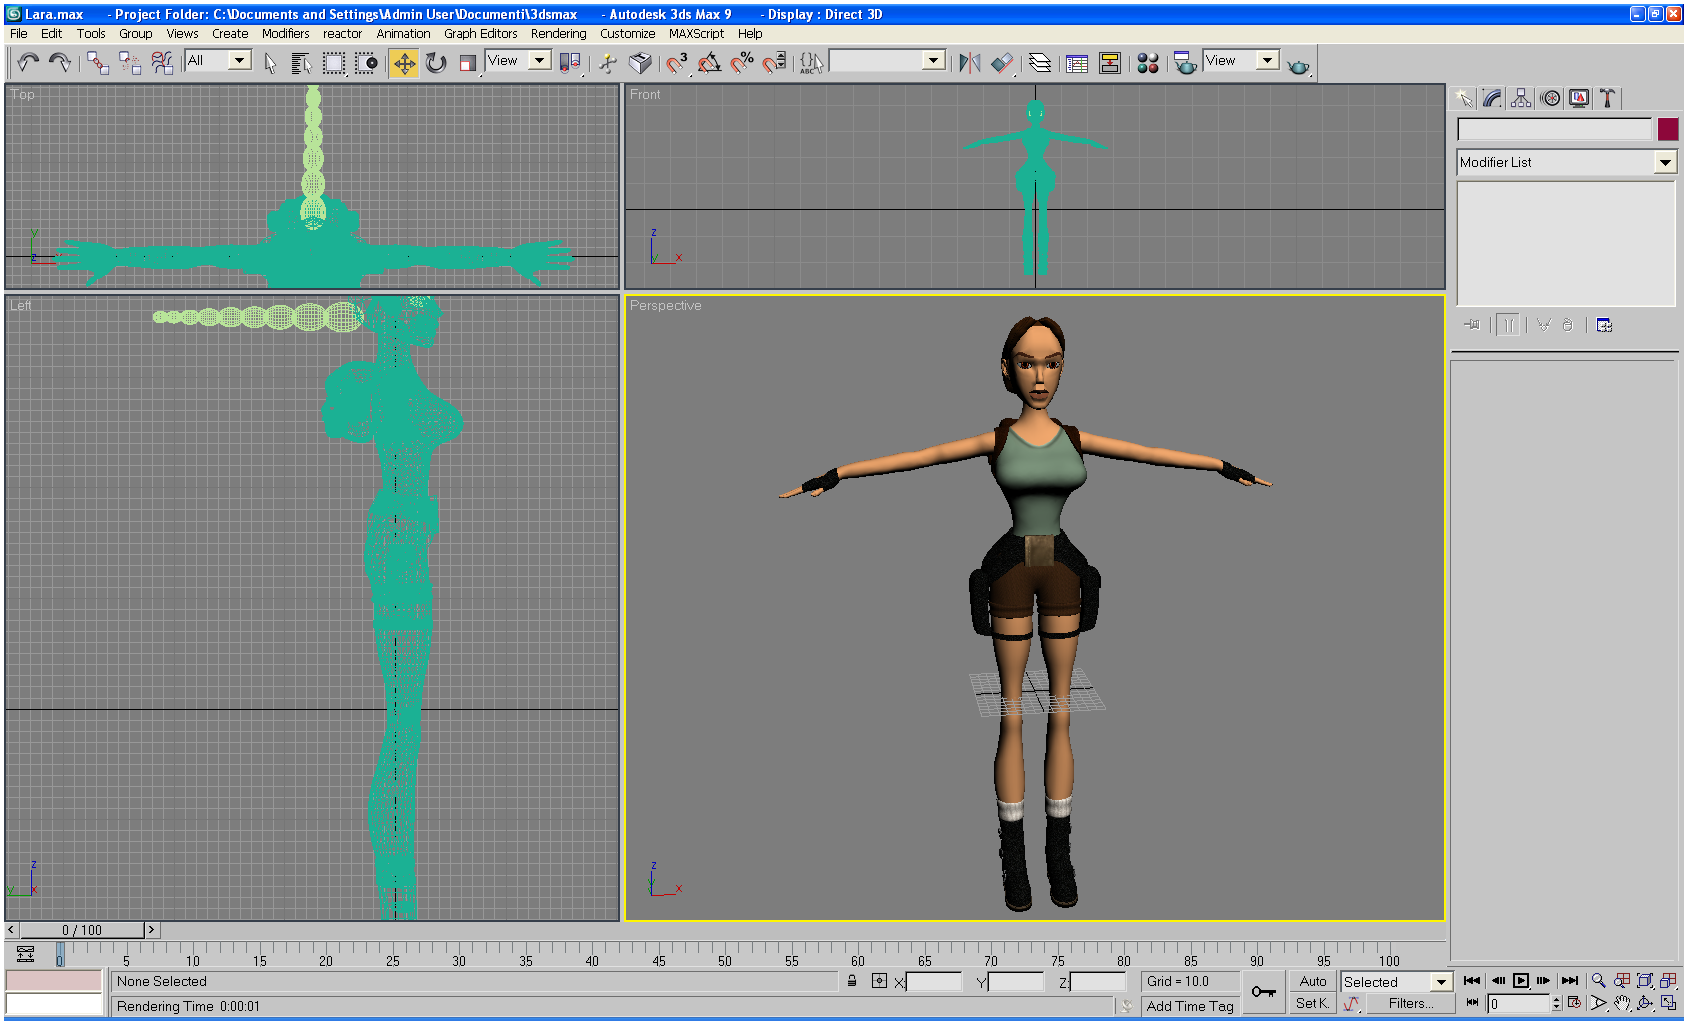Undo the last action with the Undo arrow
This screenshot has width=1688, height=1021.
[28, 63]
